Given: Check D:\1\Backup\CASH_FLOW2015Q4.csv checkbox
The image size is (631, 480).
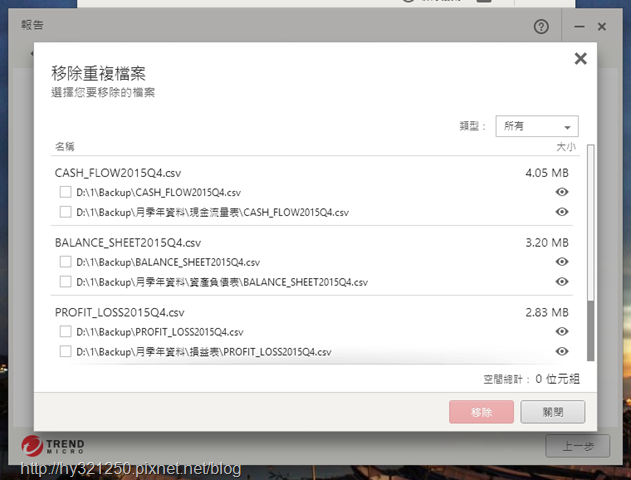Looking at the screenshot, I should (x=65, y=192).
